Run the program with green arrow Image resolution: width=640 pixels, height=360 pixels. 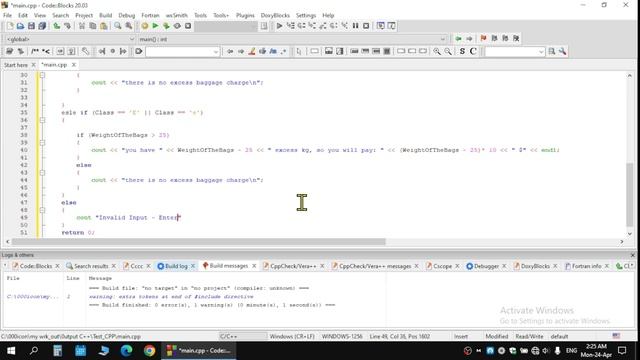point(155,26)
